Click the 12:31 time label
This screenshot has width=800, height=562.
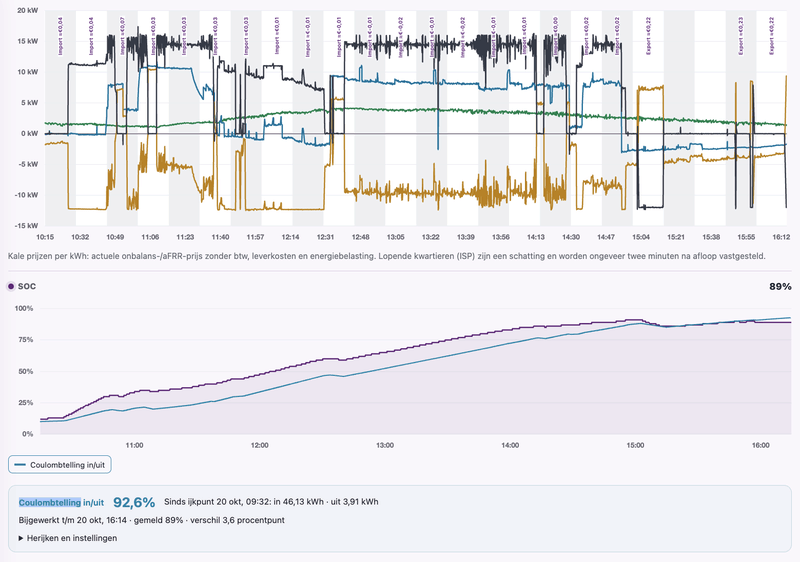(326, 237)
